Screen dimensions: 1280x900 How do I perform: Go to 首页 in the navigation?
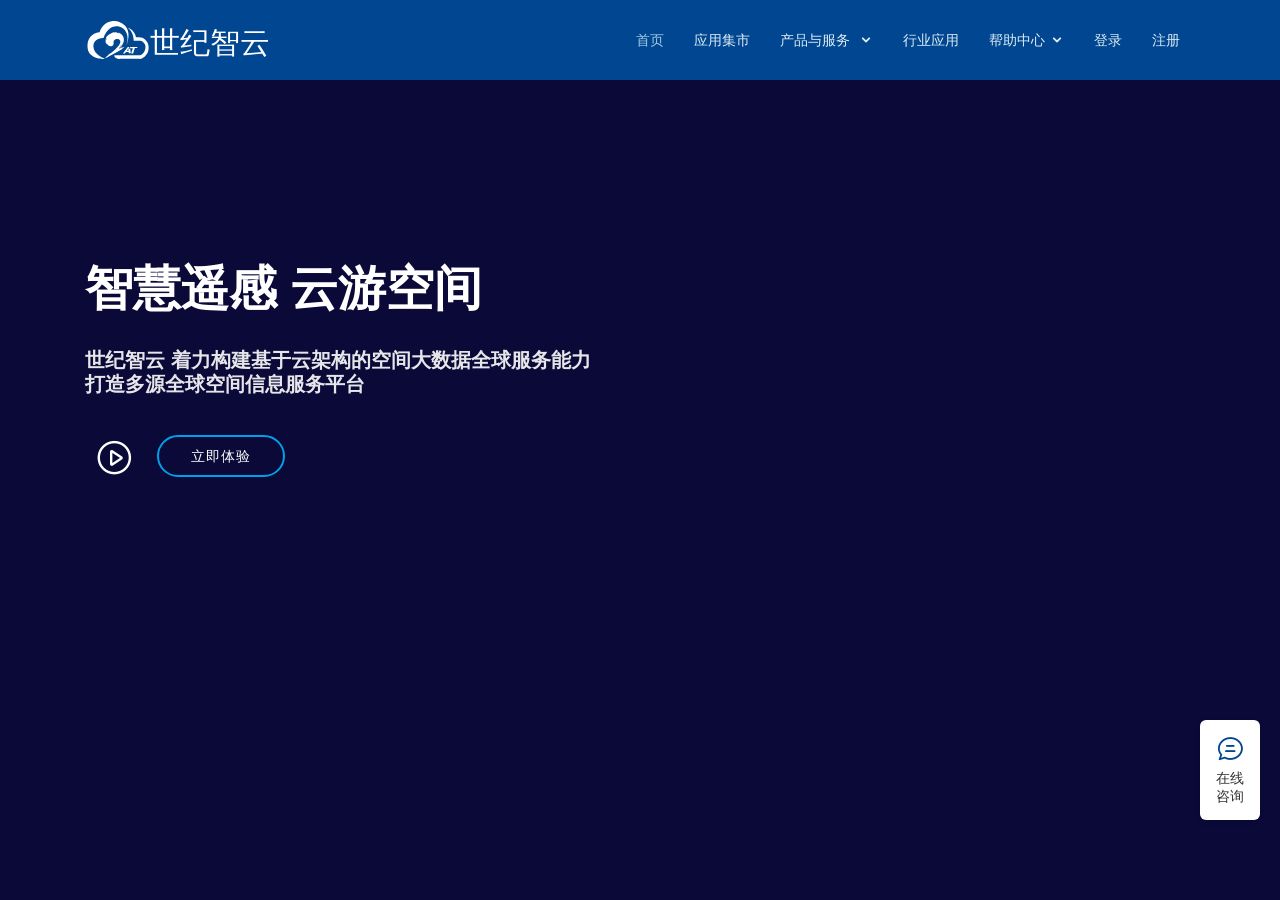650,40
